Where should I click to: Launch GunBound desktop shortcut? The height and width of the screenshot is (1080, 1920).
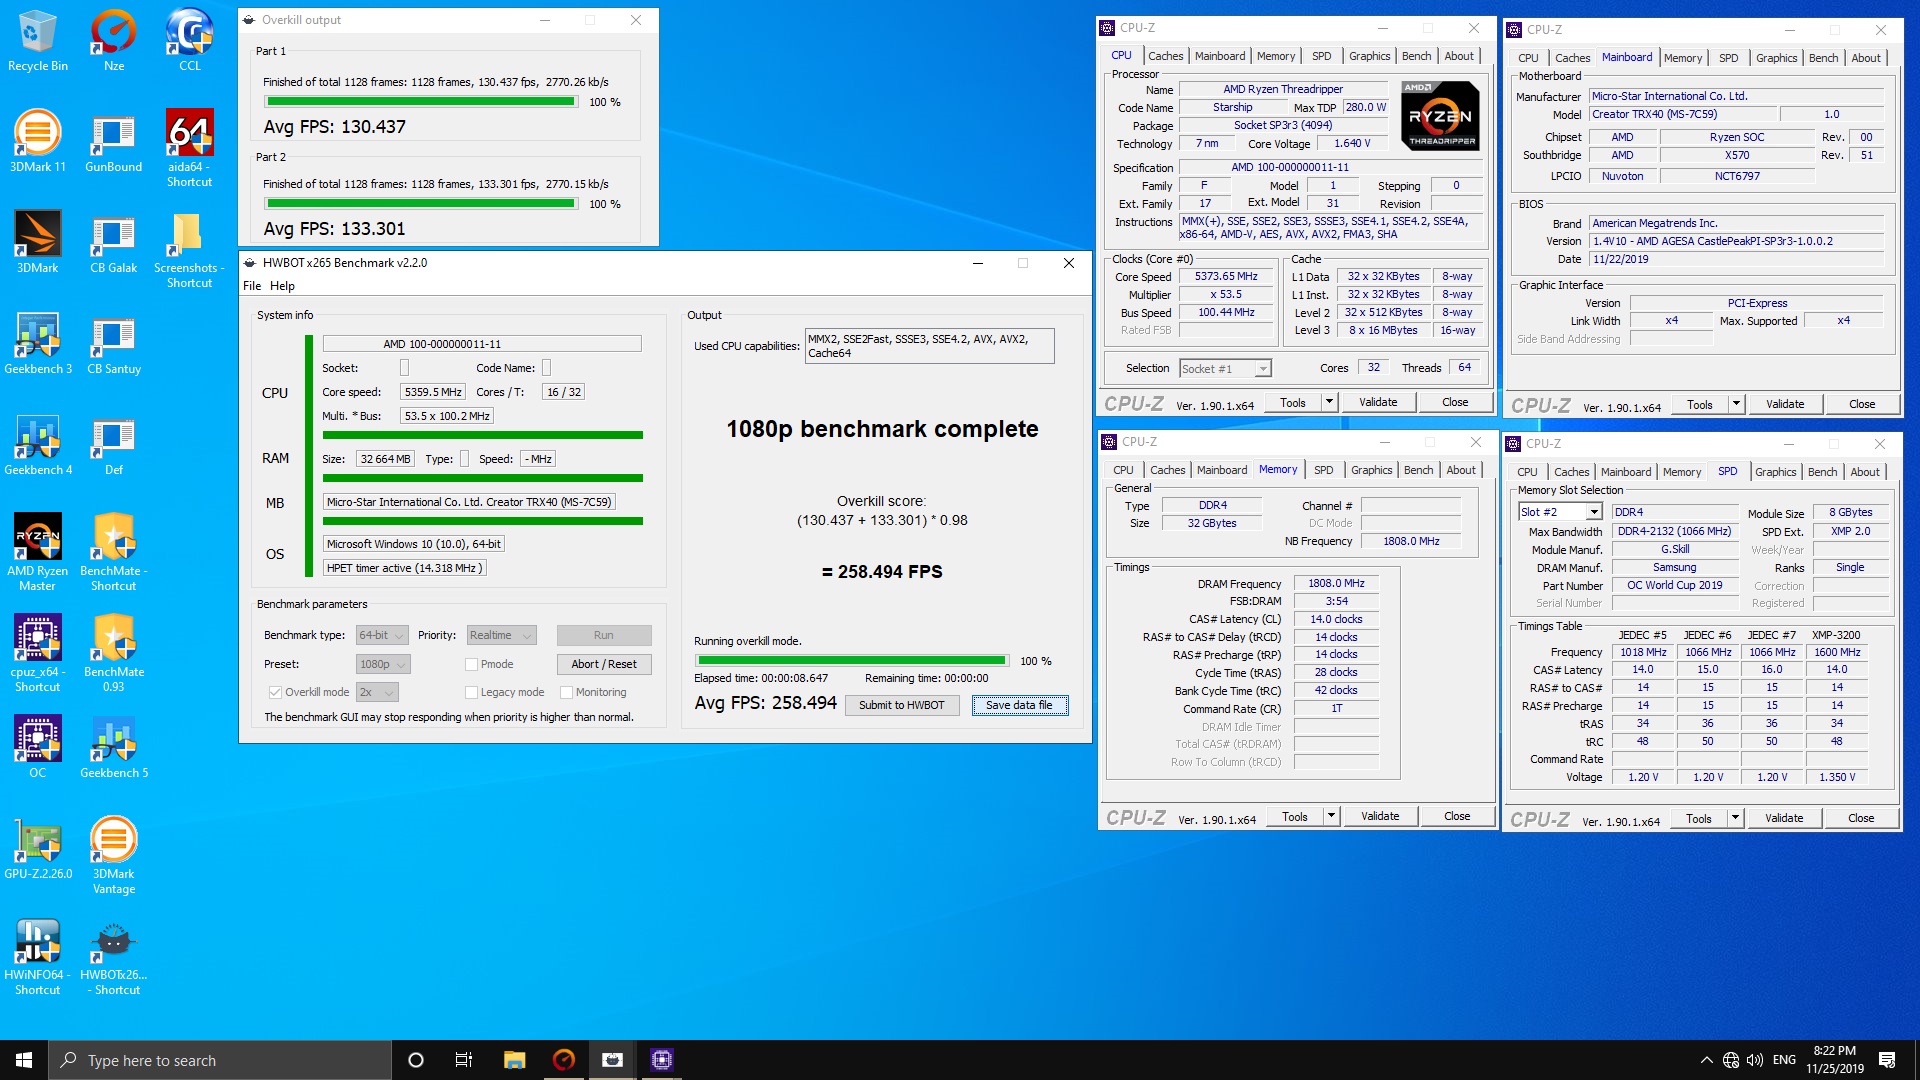(x=114, y=141)
